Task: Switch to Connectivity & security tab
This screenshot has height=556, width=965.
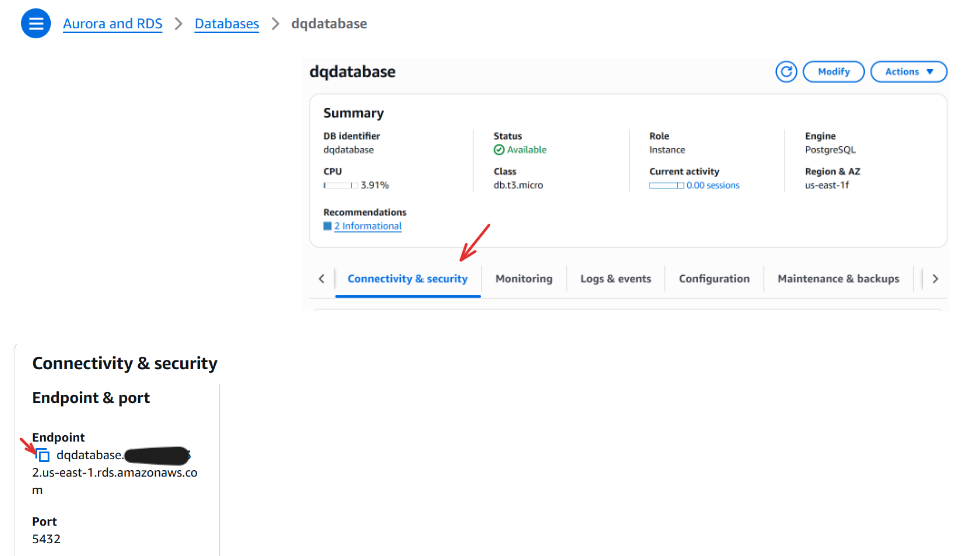Action: (x=407, y=279)
